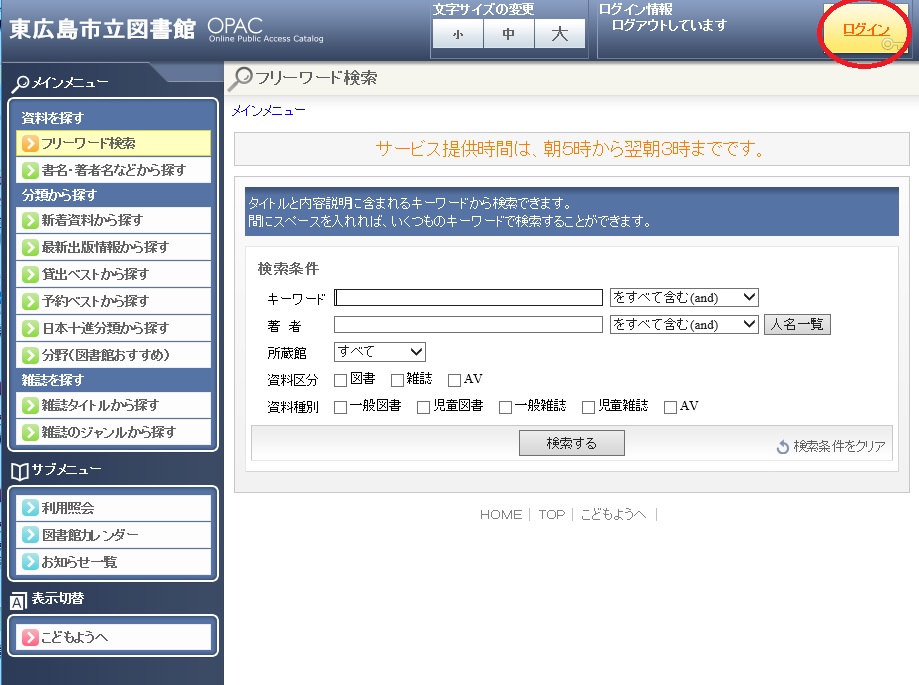Open keyword match condition dropdown
The image size is (919, 685).
684,298
